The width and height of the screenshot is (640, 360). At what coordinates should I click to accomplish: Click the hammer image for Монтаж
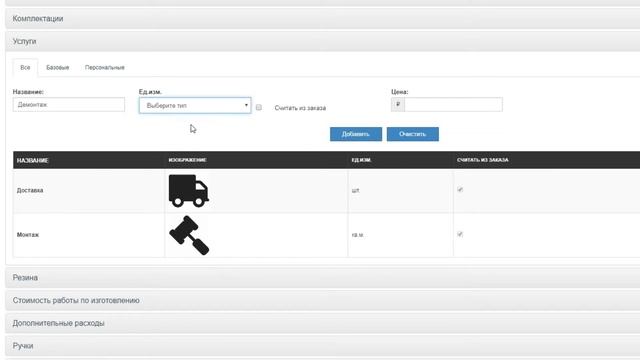189,236
